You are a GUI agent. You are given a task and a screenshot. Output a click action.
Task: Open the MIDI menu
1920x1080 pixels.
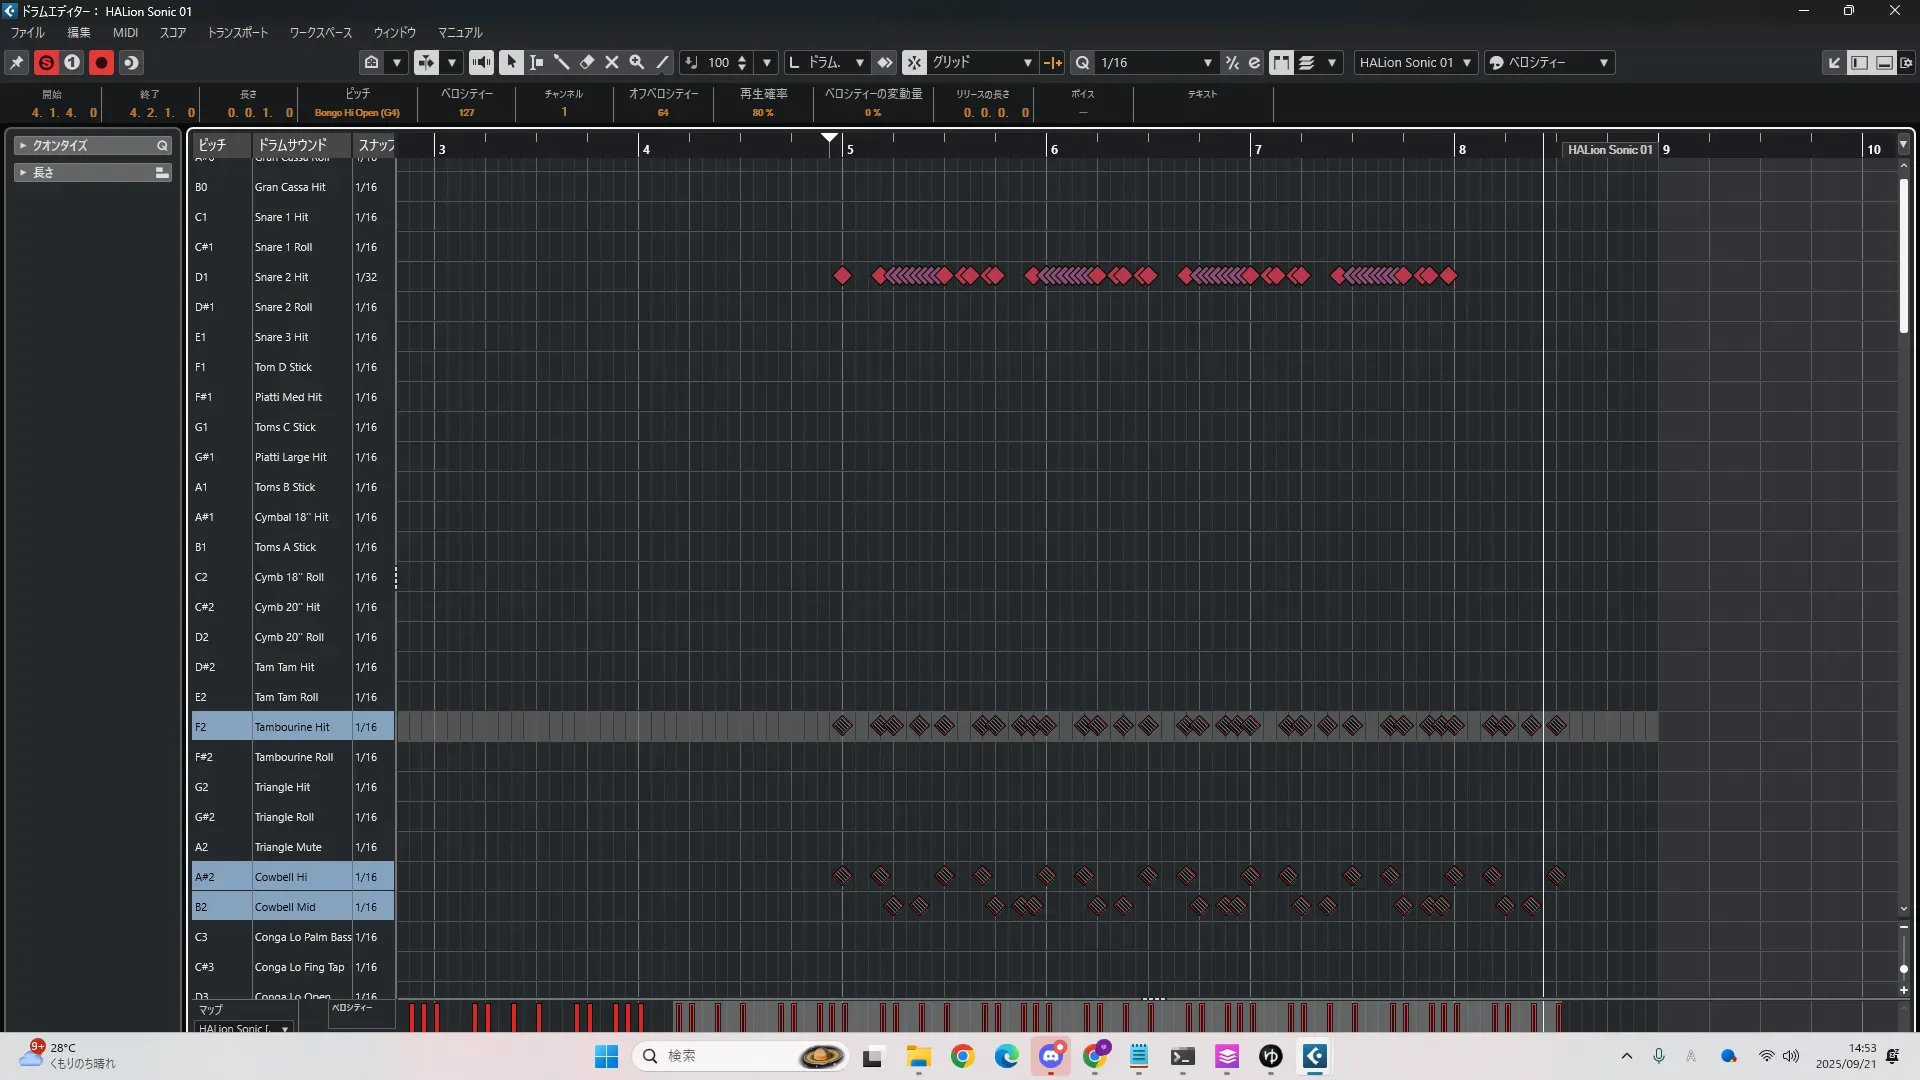point(125,32)
